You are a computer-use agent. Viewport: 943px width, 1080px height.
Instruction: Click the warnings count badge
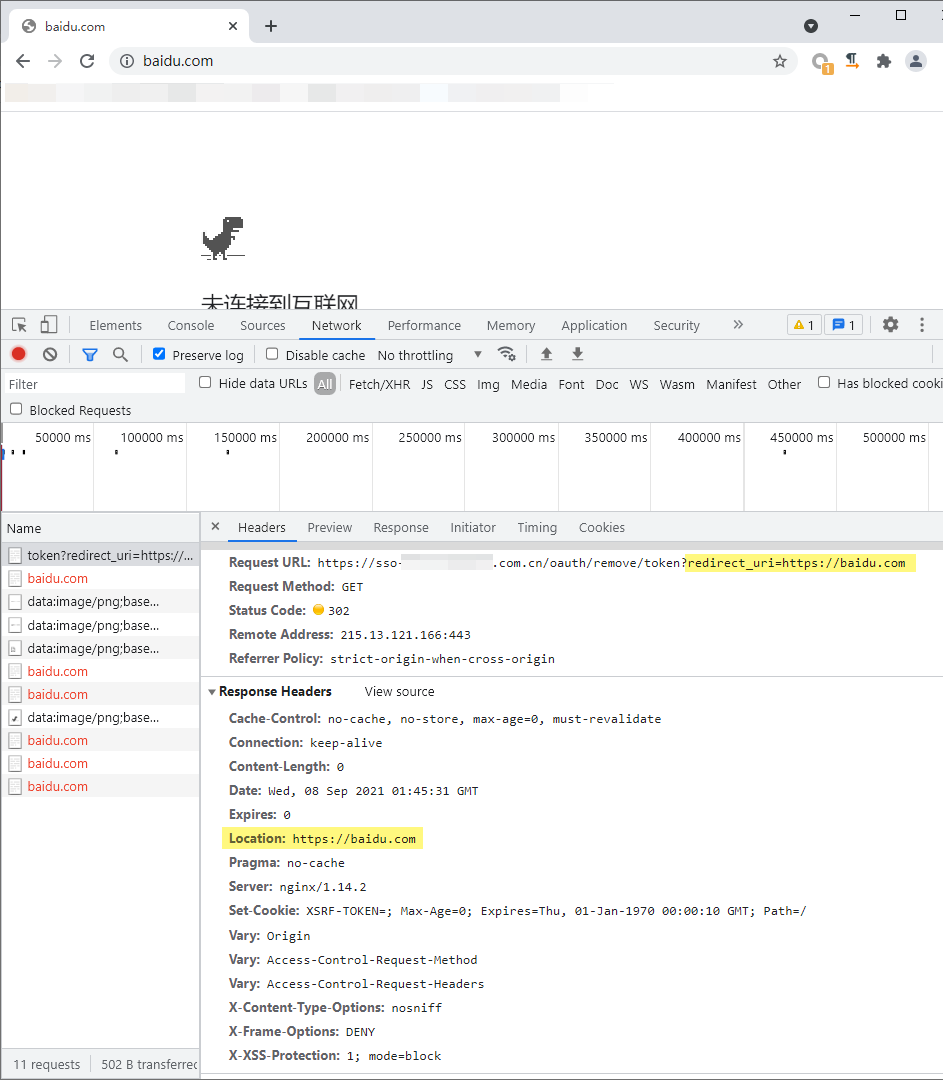pos(804,325)
